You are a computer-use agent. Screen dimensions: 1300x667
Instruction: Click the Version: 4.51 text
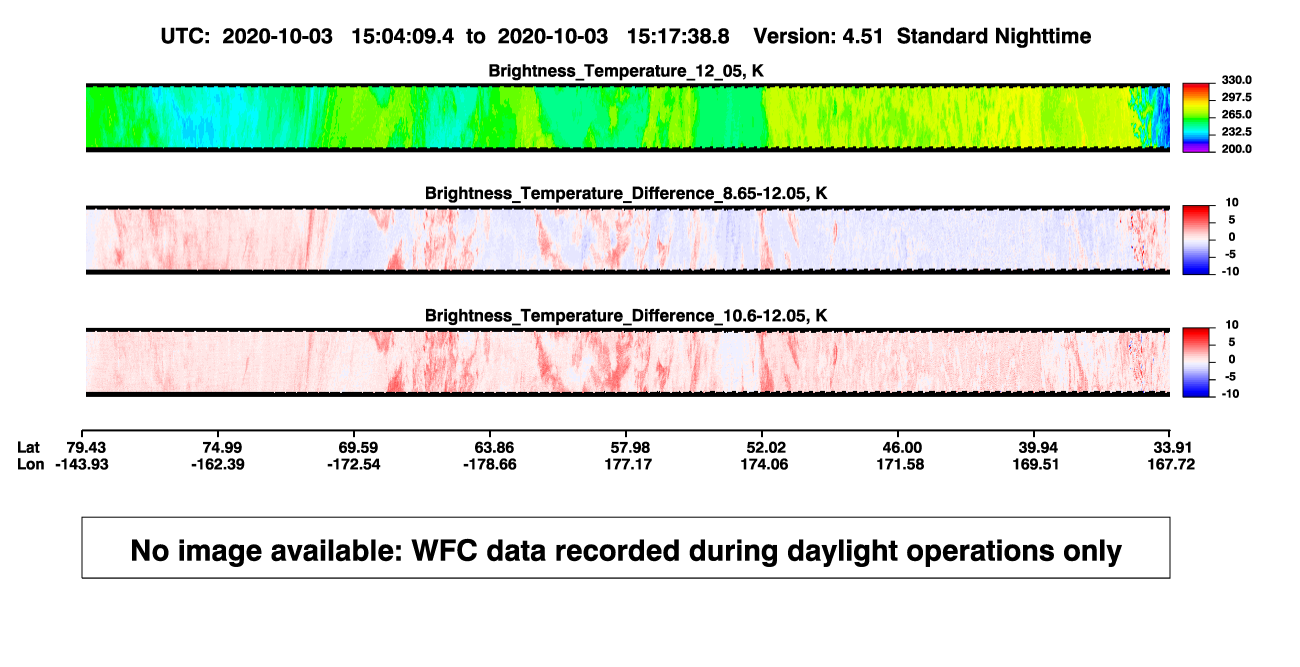tap(820, 36)
